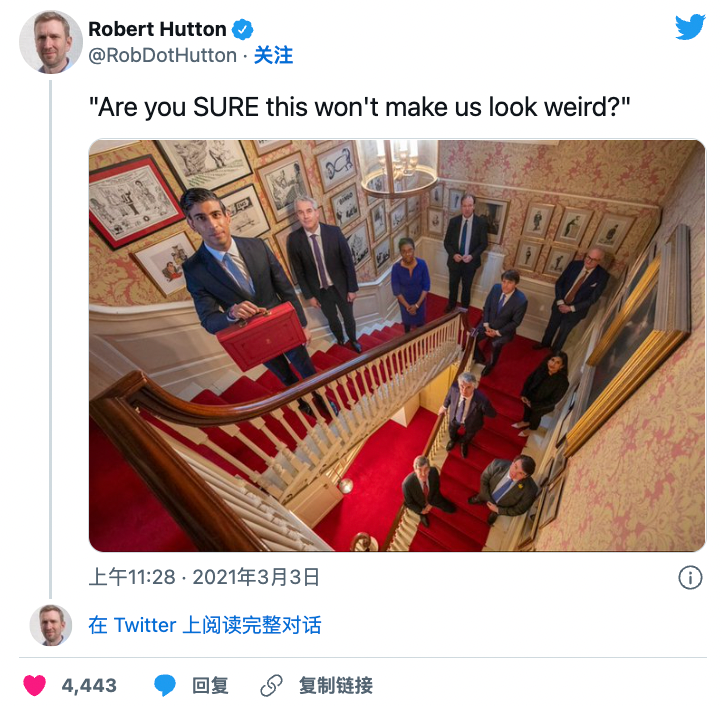Image resolution: width=722 pixels, height=706 pixels.
Task: Click the blue verified badge
Action: pos(242,29)
